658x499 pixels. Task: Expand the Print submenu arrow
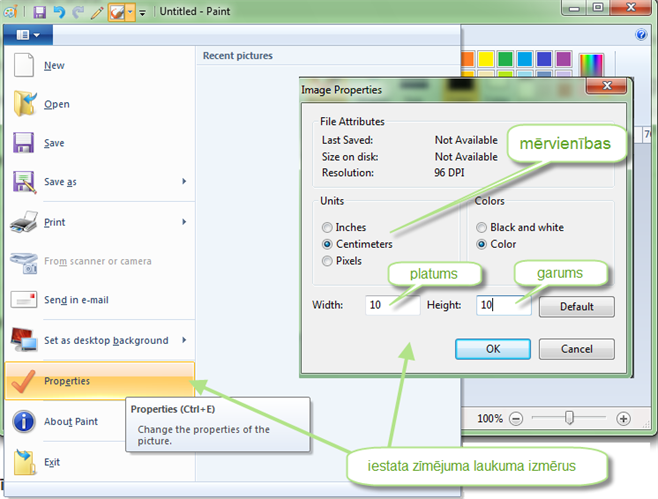(184, 221)
